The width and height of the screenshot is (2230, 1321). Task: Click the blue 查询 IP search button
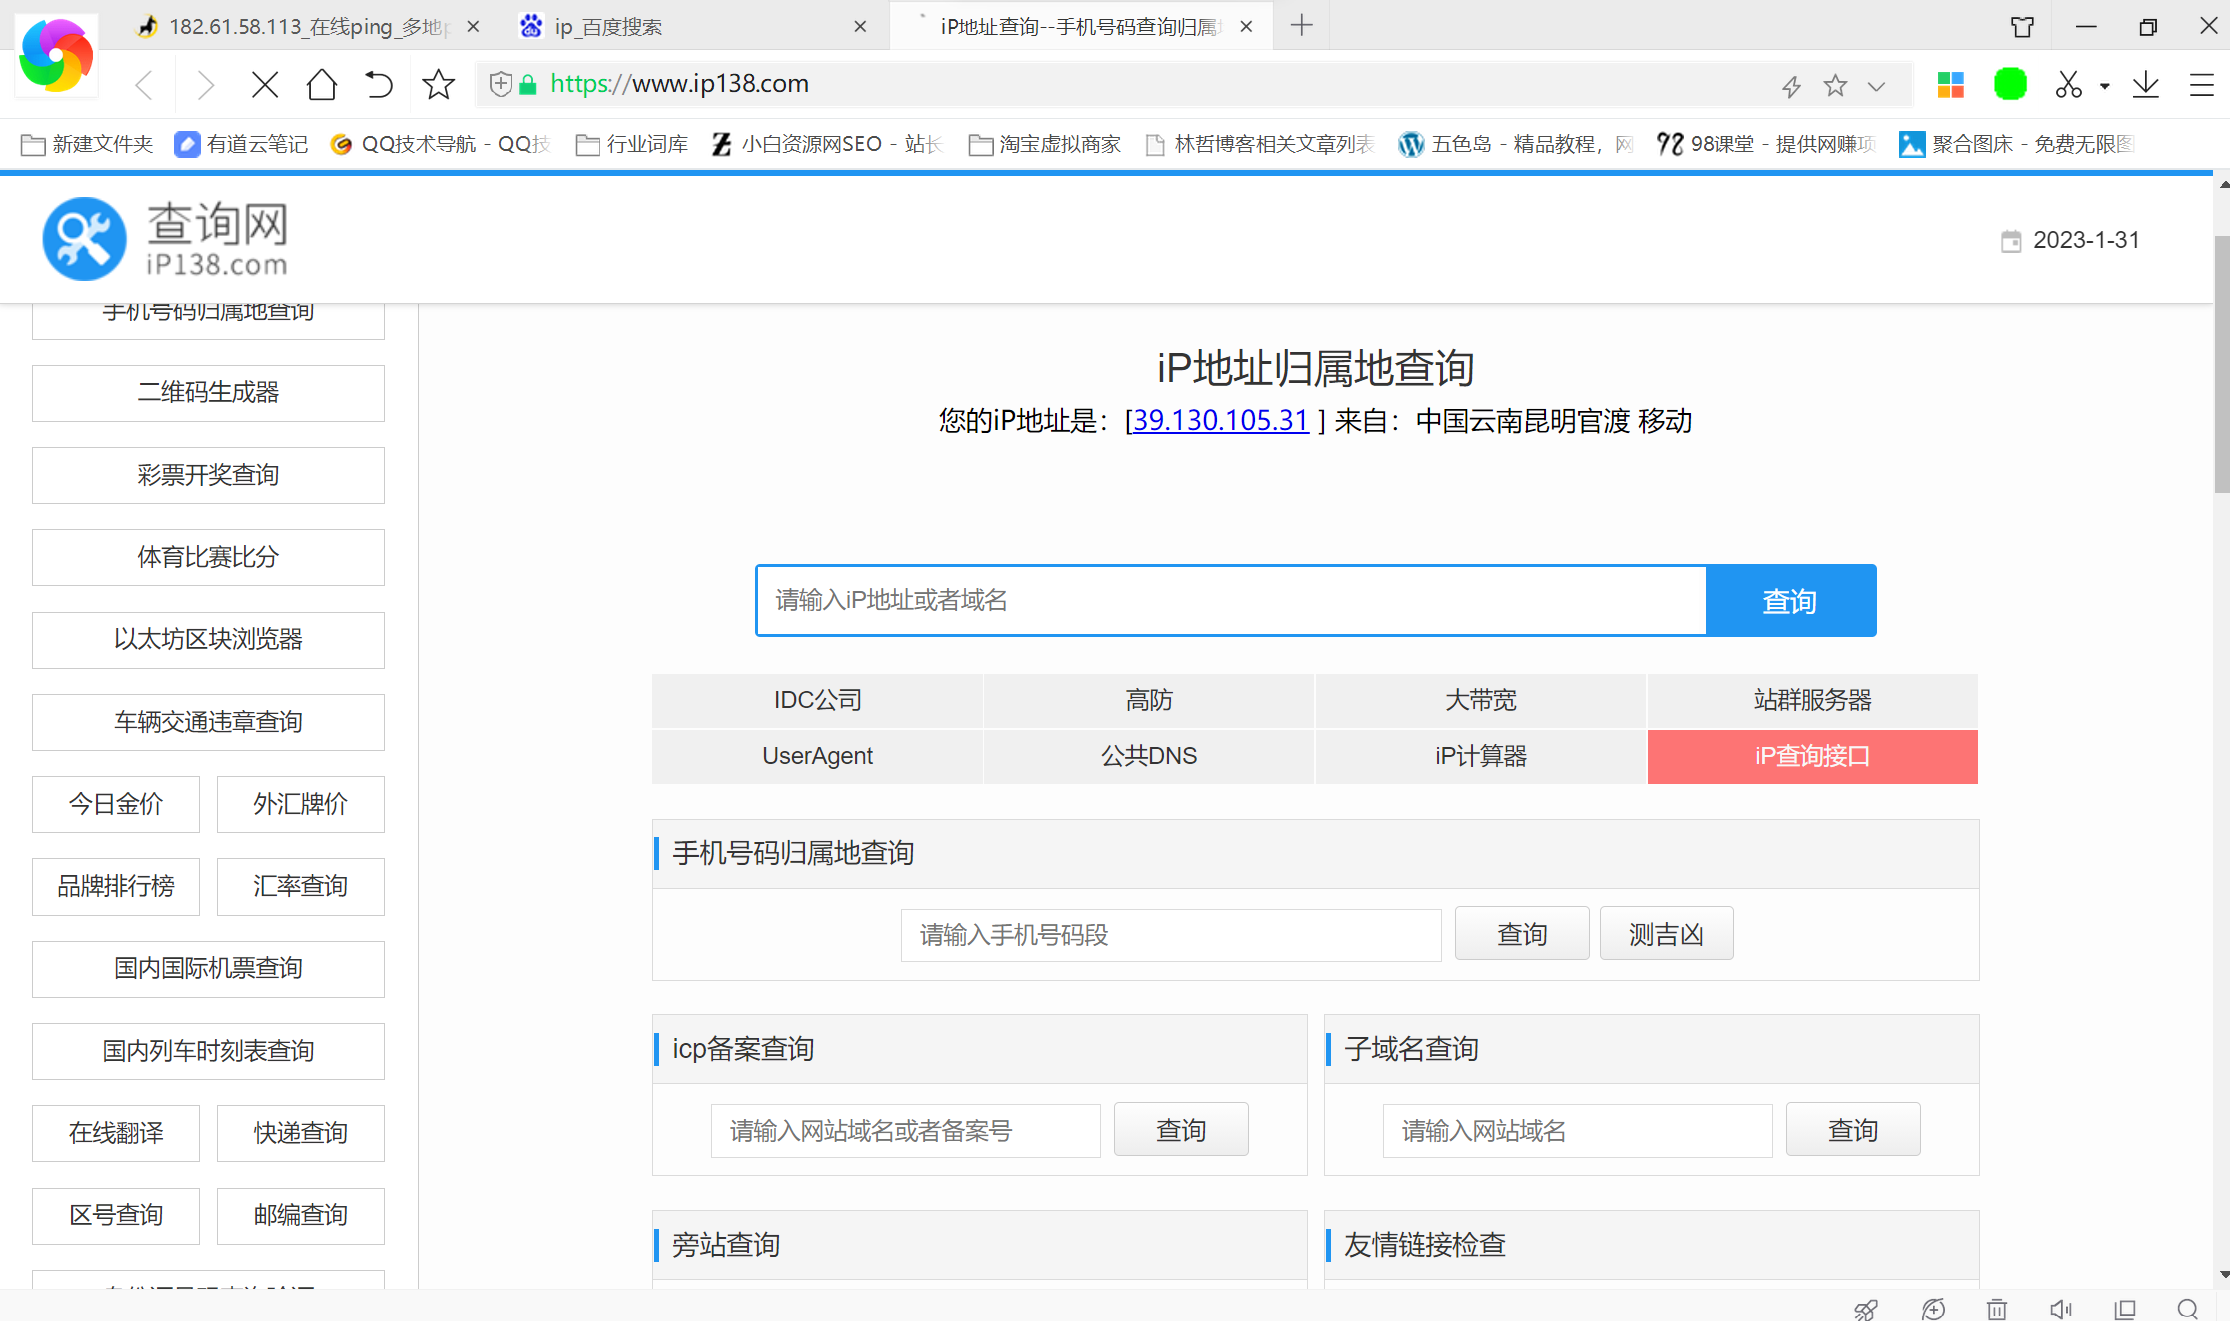pos(1790,601)
